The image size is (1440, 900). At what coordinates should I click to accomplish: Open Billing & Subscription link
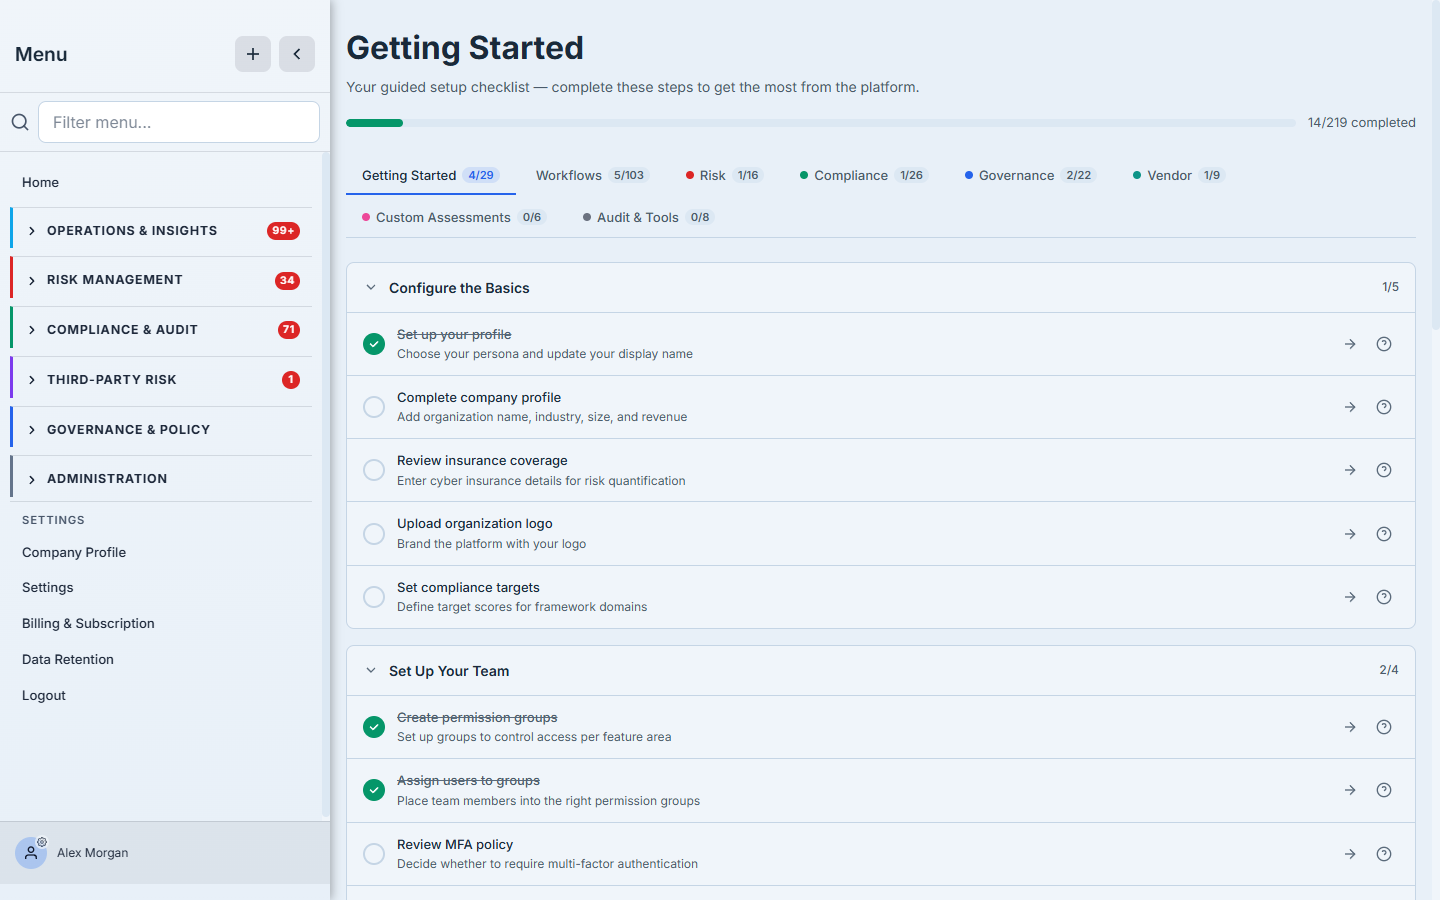88,623
